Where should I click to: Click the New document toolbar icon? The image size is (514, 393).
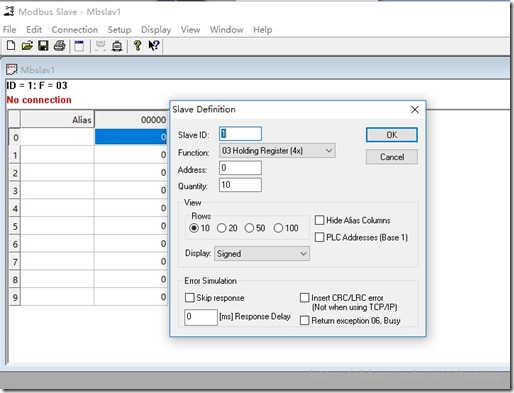pyautogui.click(x=11, y=45)
